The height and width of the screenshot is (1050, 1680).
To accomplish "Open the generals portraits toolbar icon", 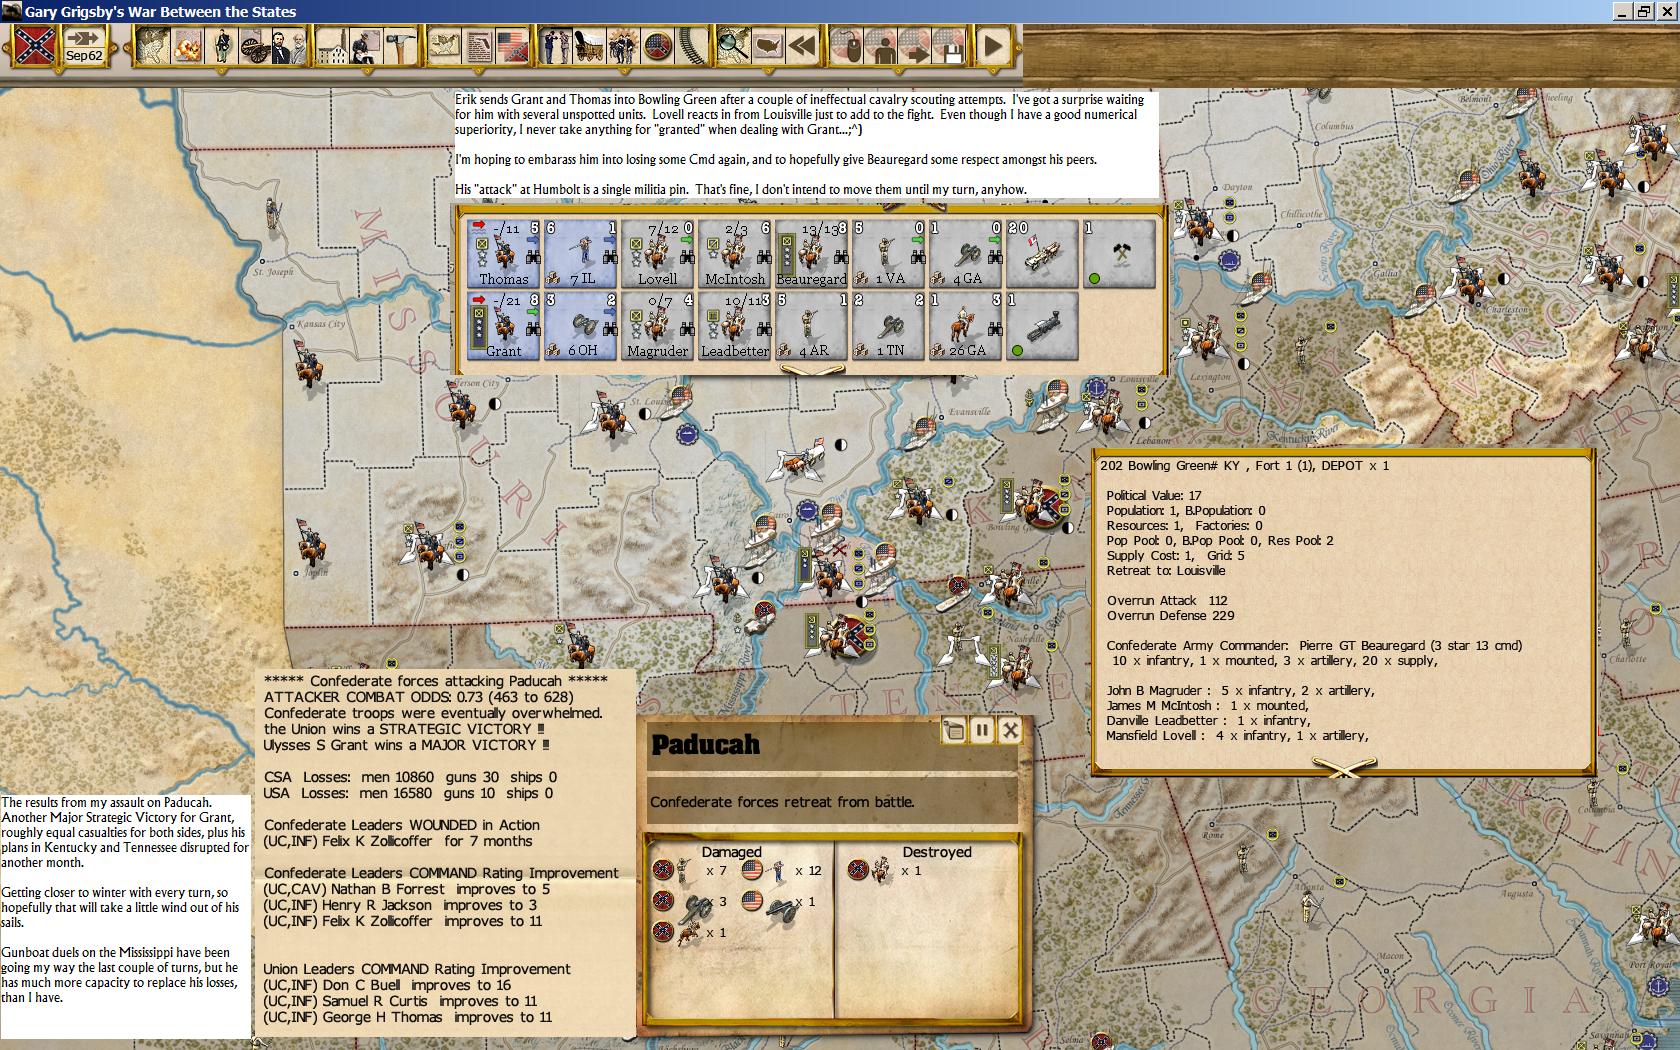I will point(288,46).
